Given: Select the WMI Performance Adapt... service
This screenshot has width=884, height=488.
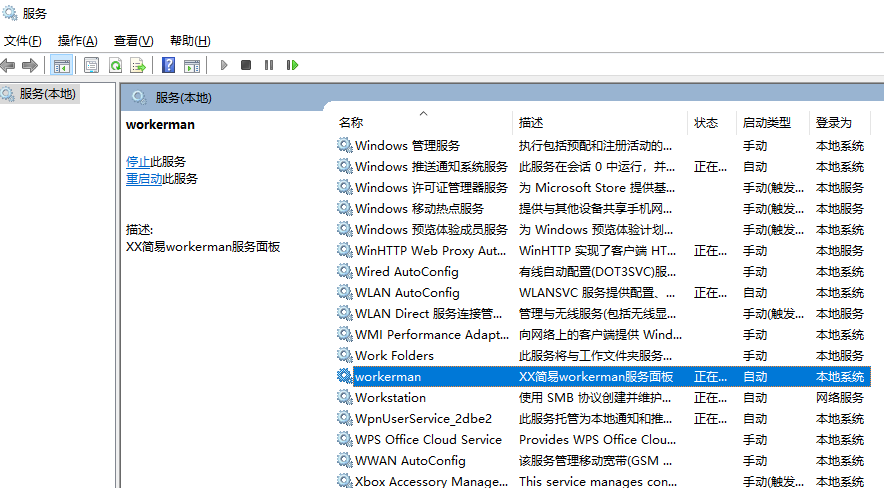Looking at the screenshot, I should coord(432,335).
